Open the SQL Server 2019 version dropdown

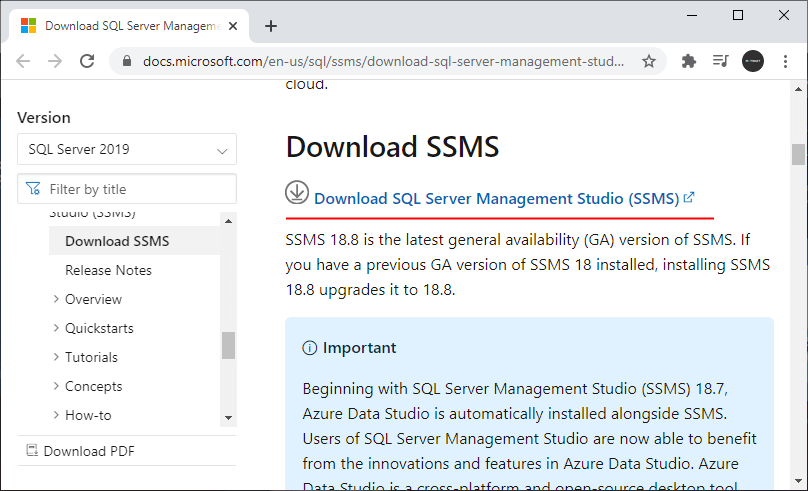(x=127, y=150)
